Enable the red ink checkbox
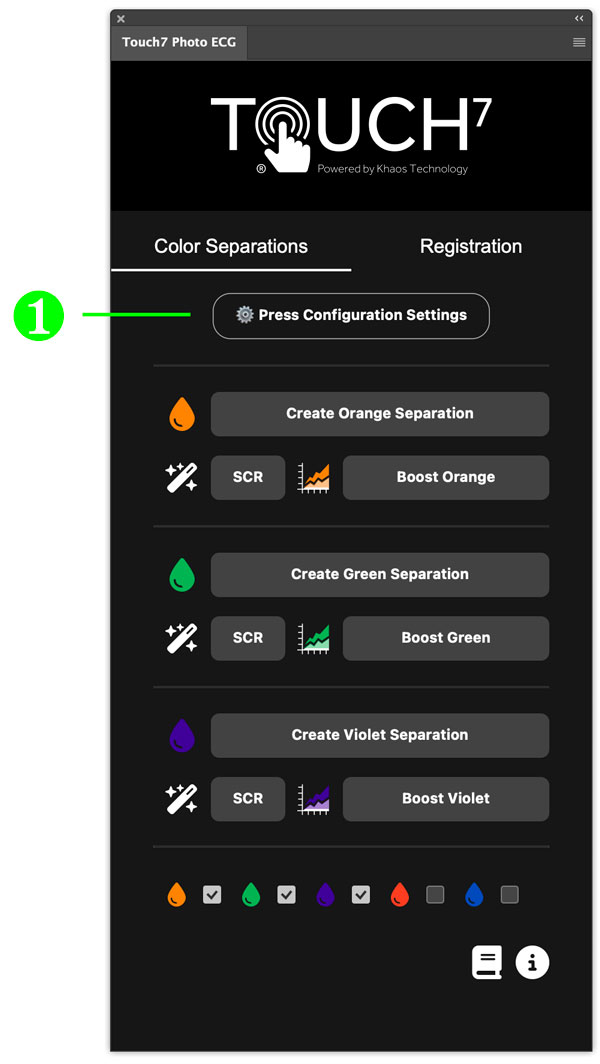 click(435, 895)
